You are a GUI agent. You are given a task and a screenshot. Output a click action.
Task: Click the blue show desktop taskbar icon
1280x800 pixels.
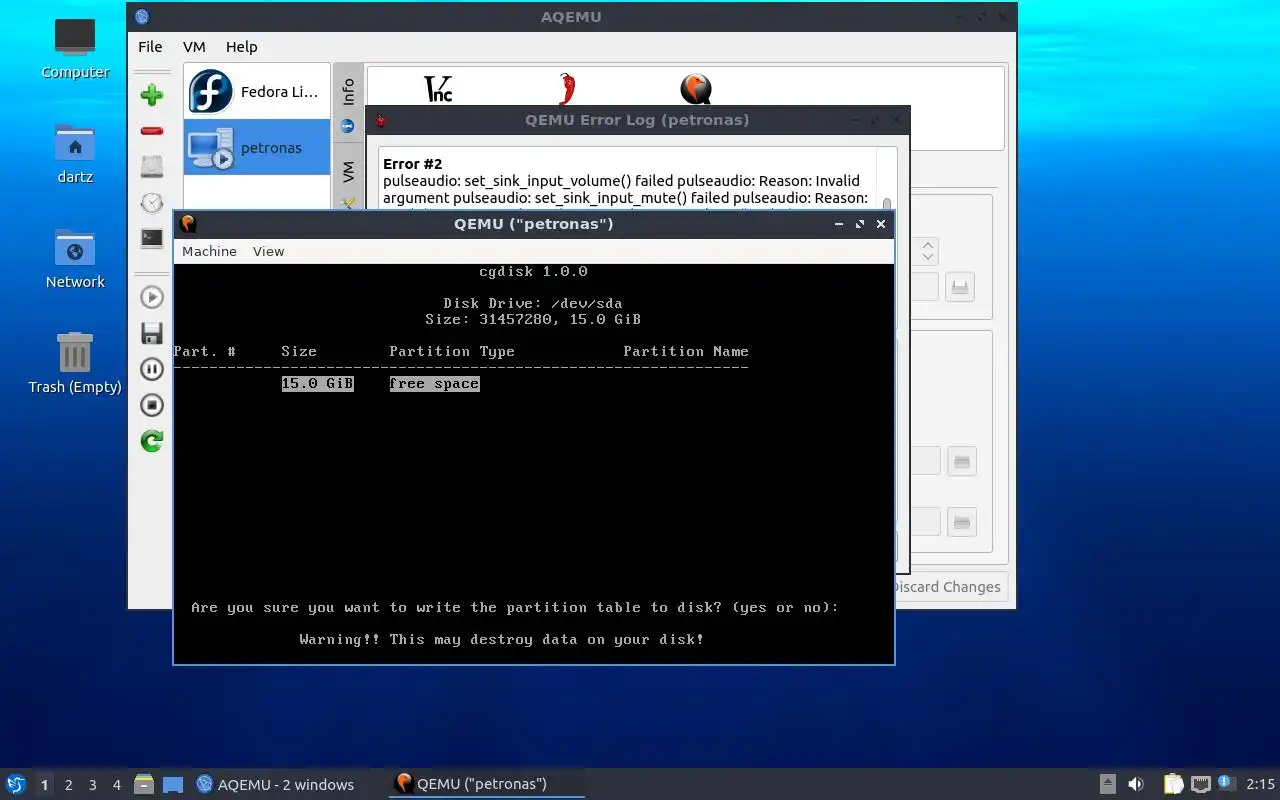(x=173, y=784)
